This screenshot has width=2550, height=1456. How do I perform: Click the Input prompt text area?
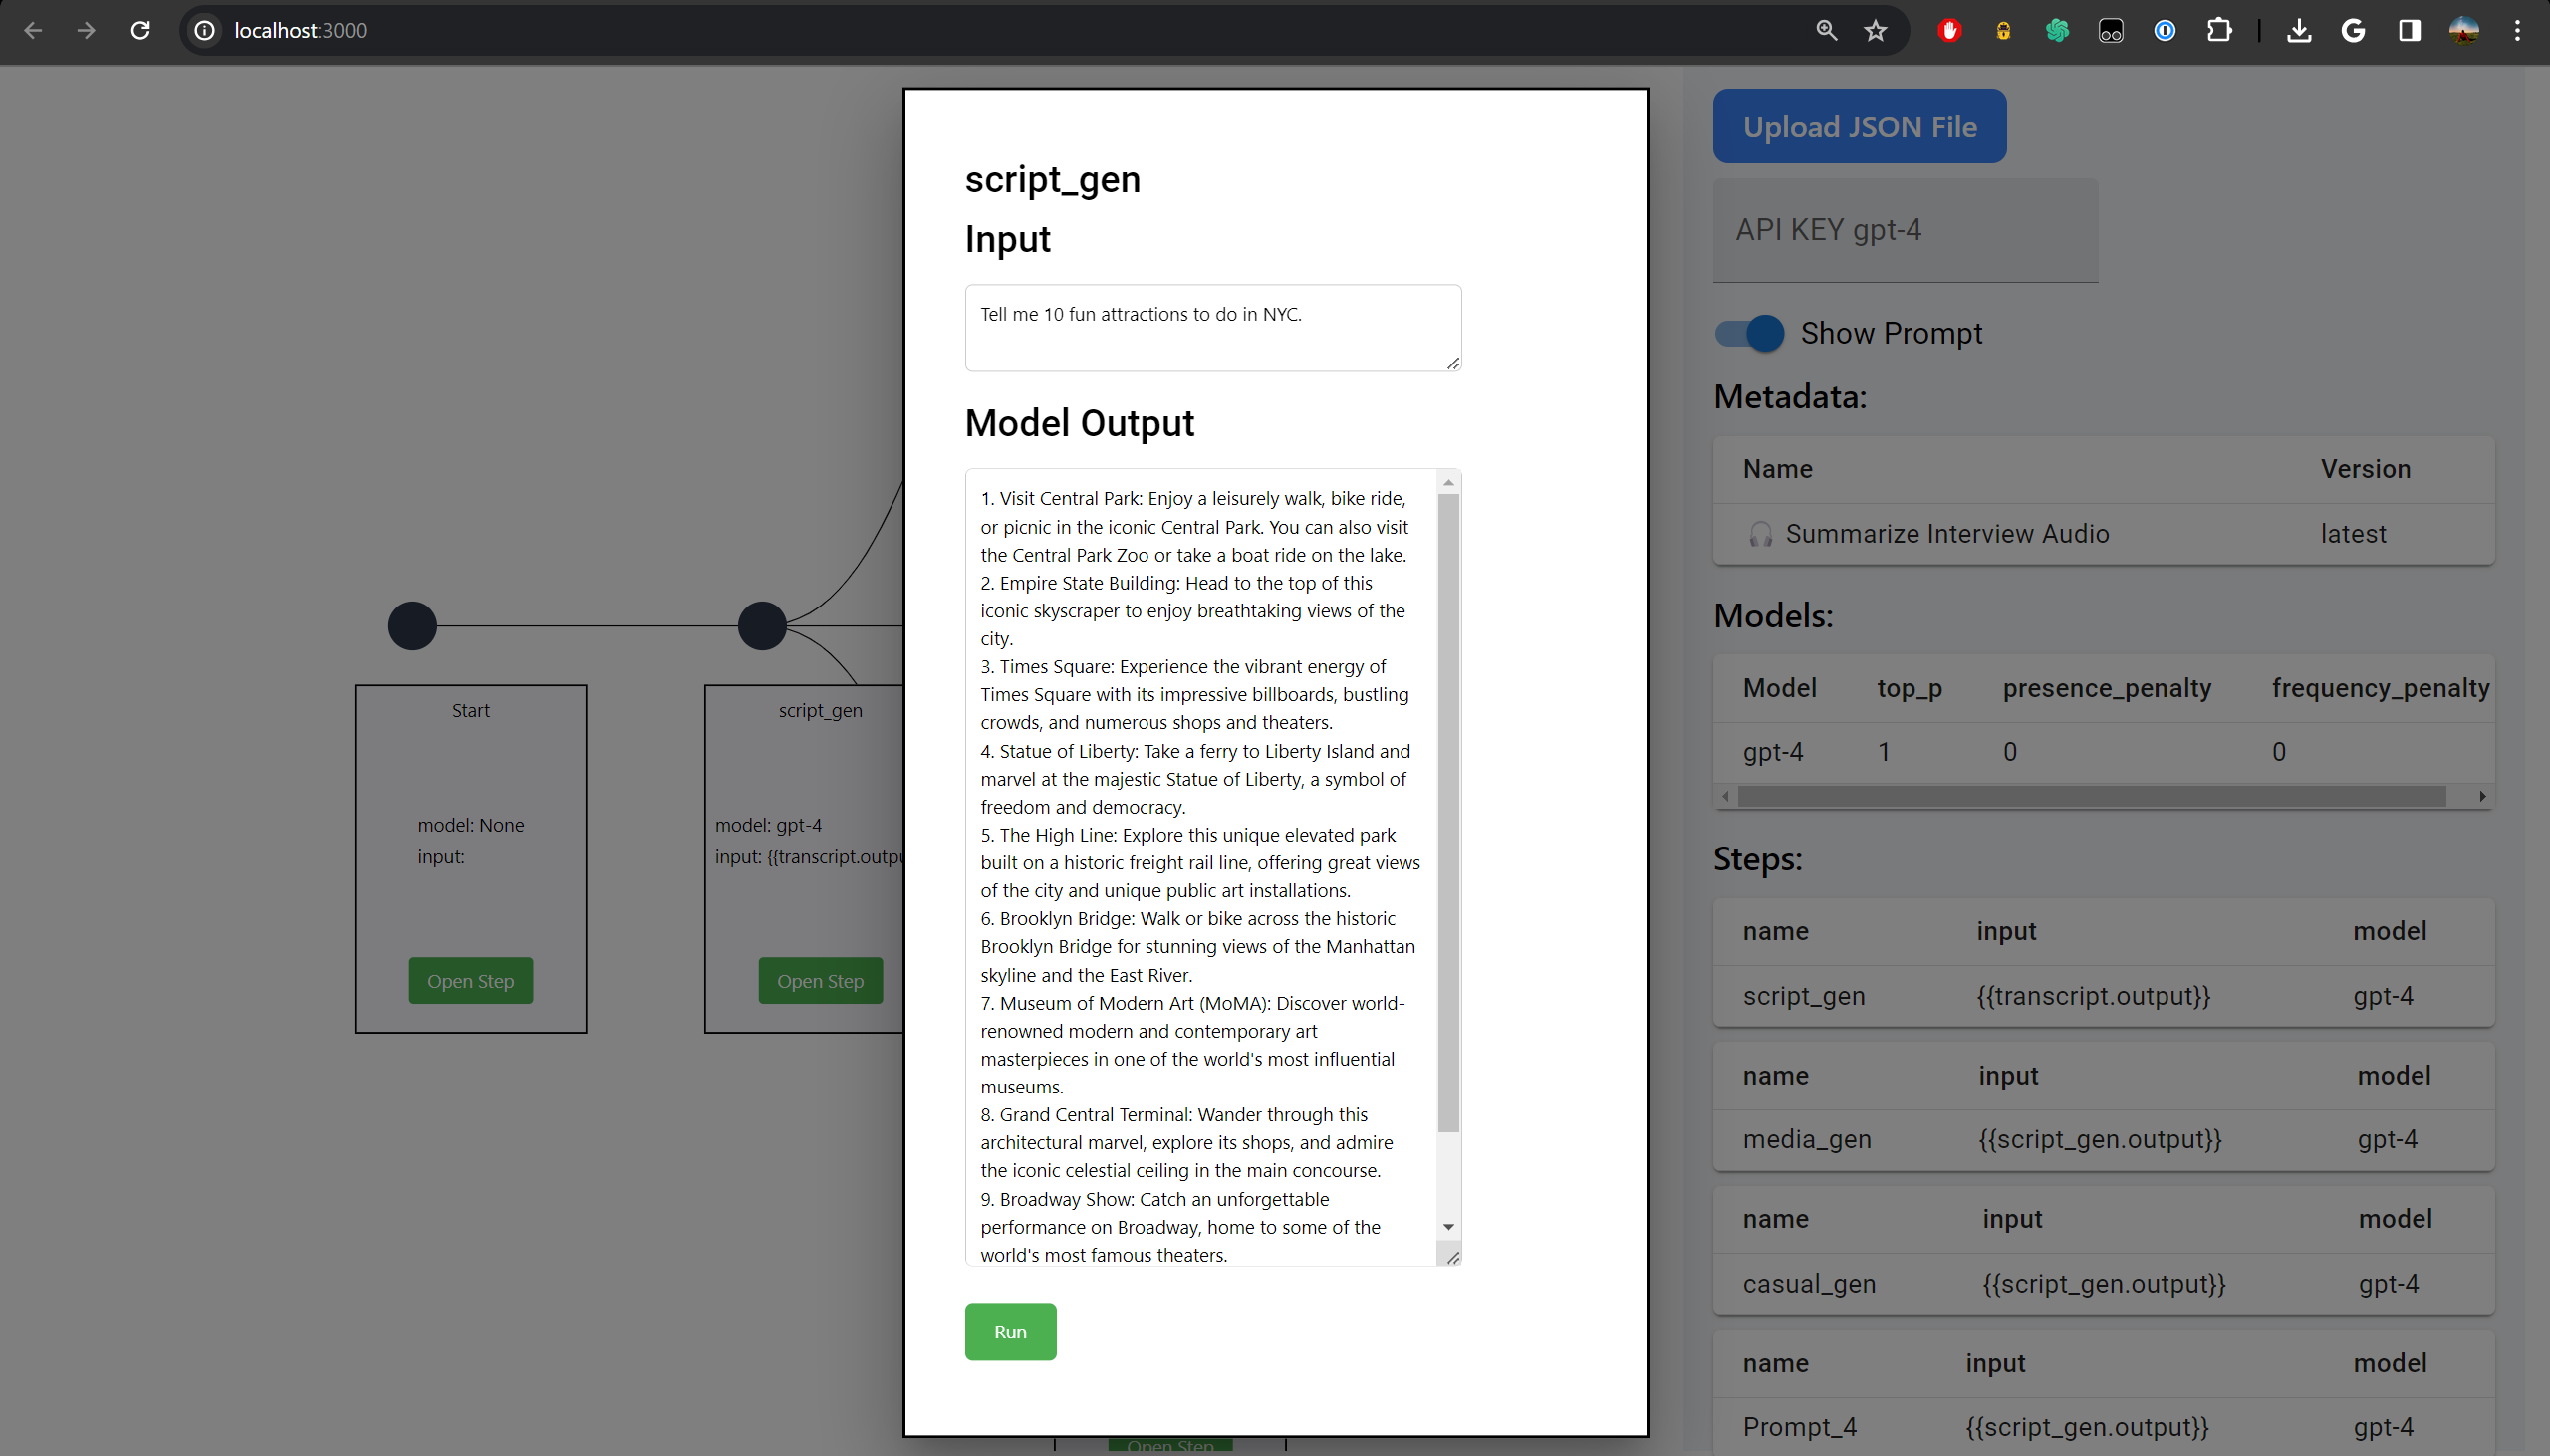pyautogui.click(x=1212, y=327)
